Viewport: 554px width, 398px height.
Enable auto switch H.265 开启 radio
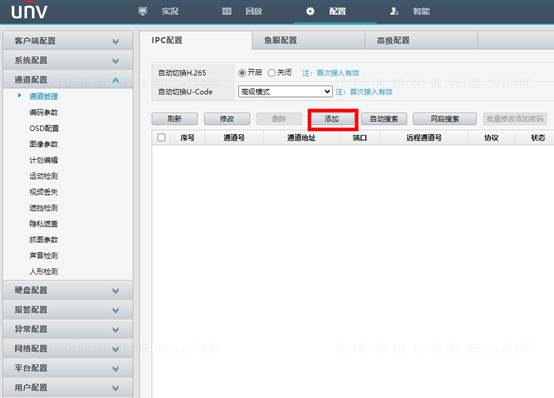coord(242,73)
